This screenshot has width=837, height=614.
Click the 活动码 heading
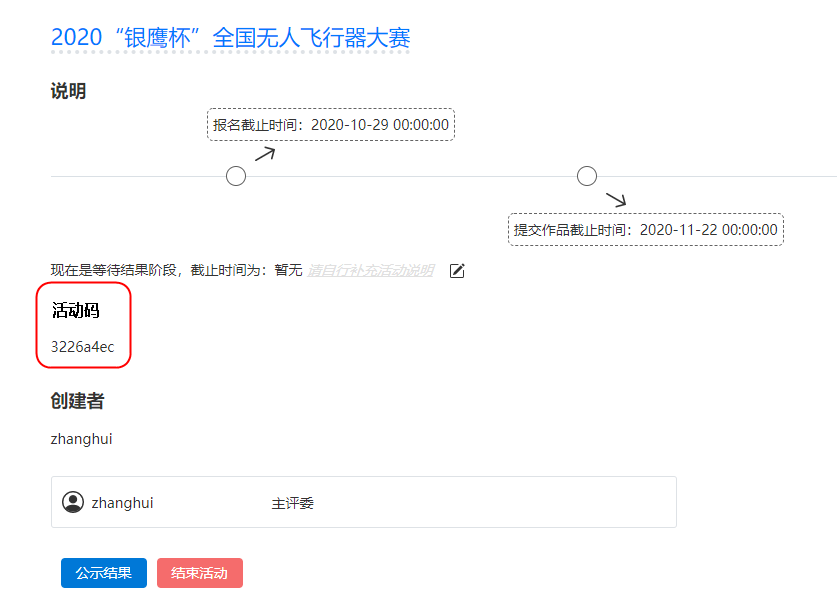[x=75, y=310]
